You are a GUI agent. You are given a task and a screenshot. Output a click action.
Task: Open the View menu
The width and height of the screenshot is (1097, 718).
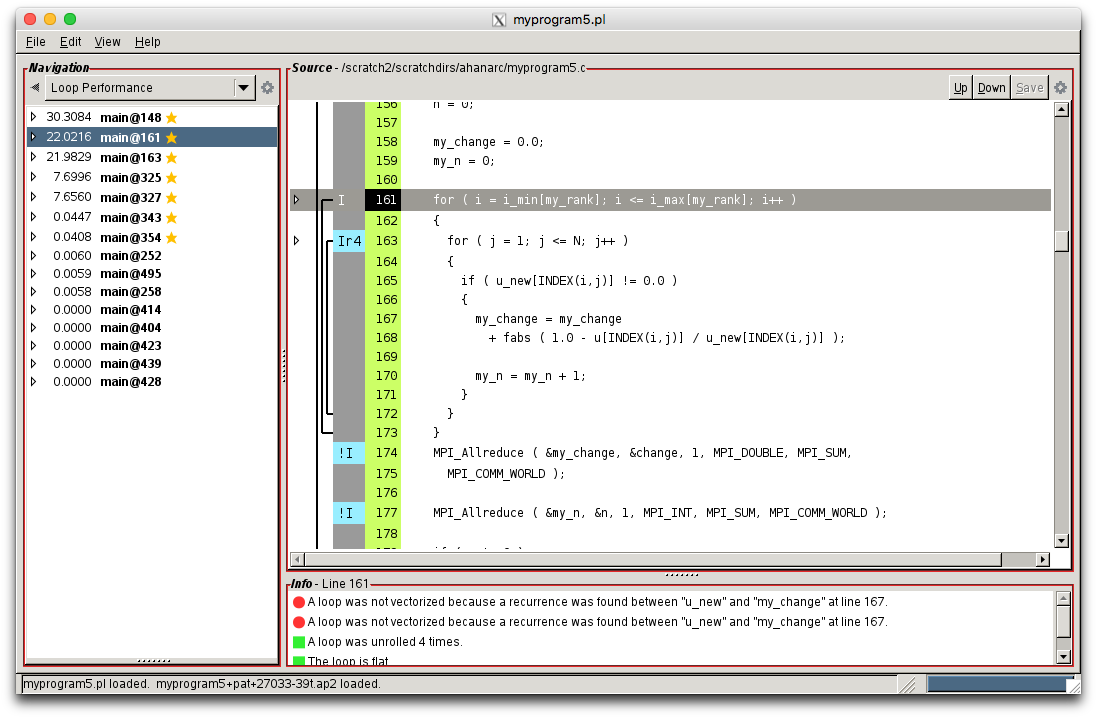point(107,42)
